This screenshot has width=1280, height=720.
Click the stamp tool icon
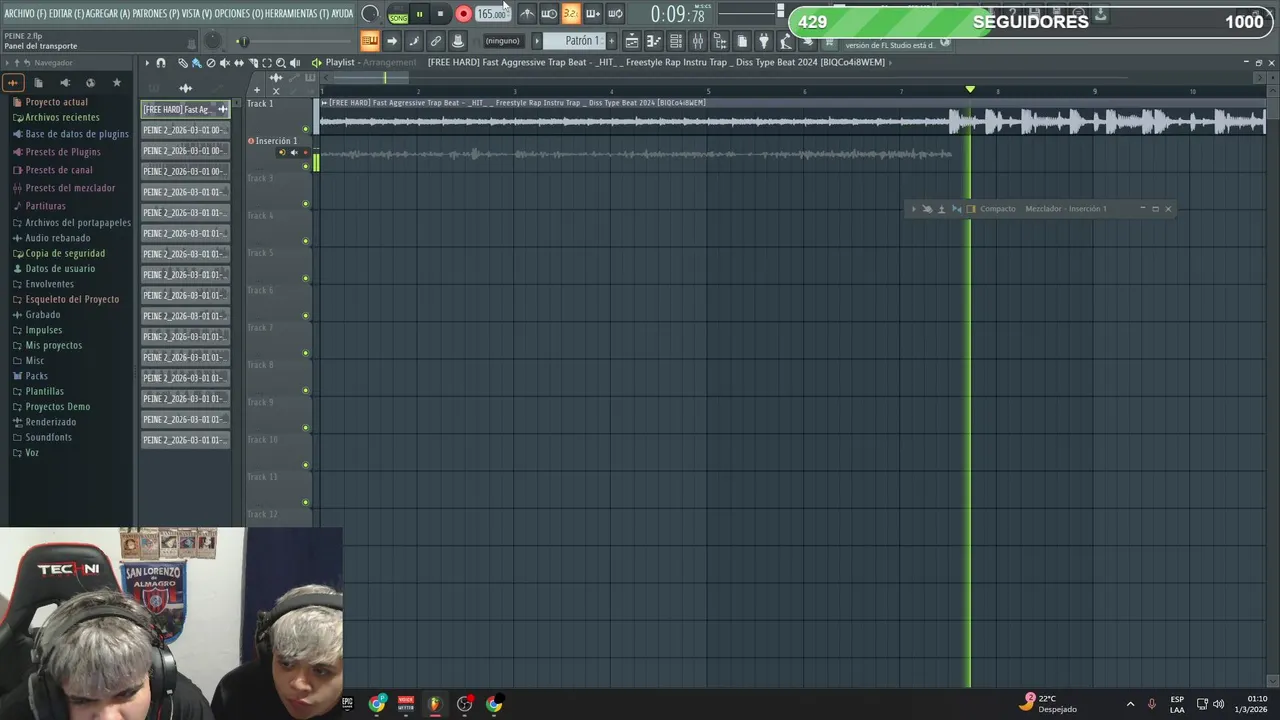[458, 41]
